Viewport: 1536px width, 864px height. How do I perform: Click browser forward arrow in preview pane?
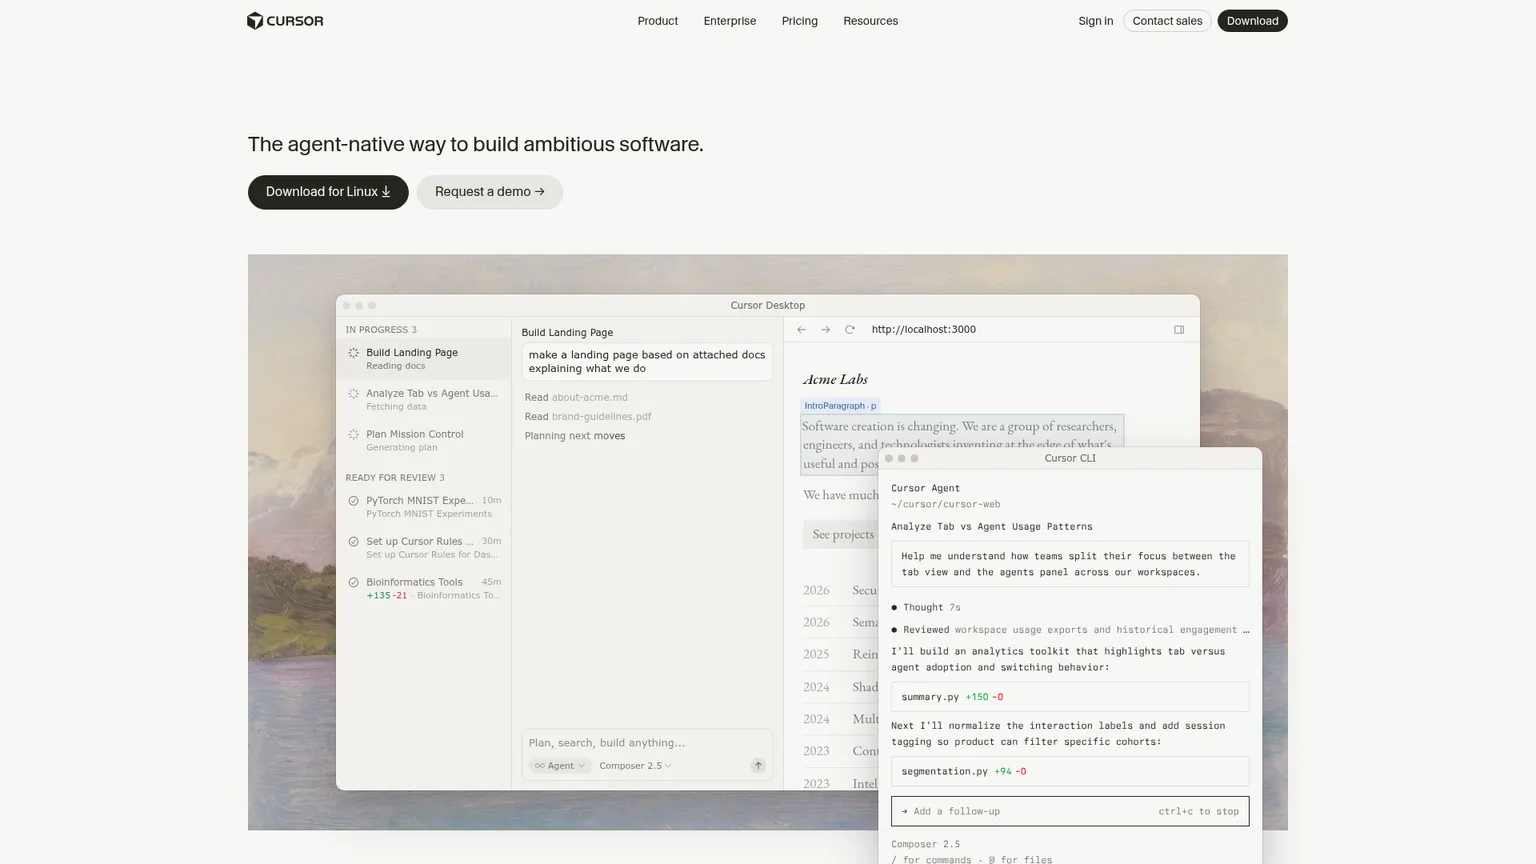pyautogui.click(x=825, y=330)
